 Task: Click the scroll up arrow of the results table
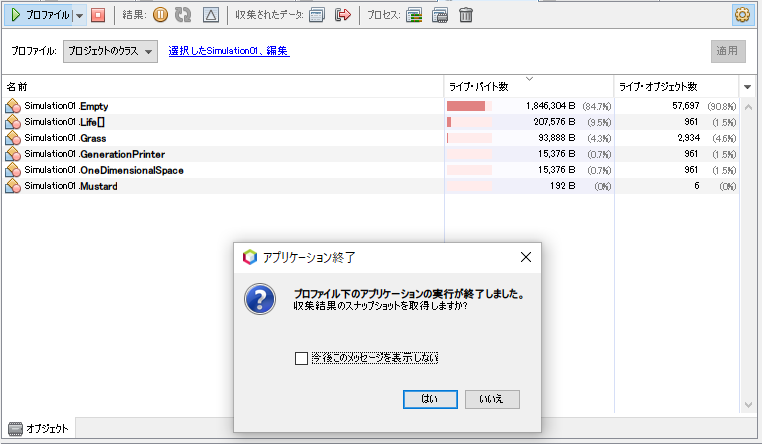click(x=748, y=107)
